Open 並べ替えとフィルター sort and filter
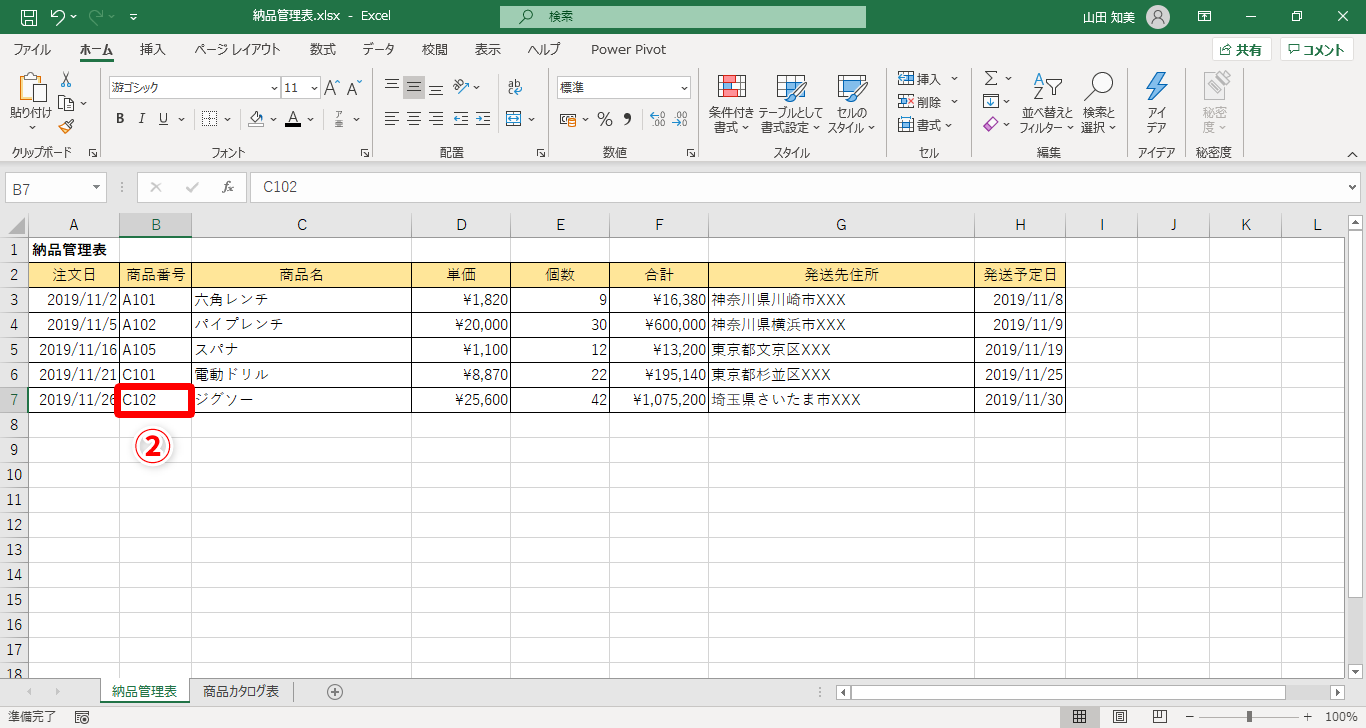This screenshot has height=728, width=1366. click(x=1046, y=104)
